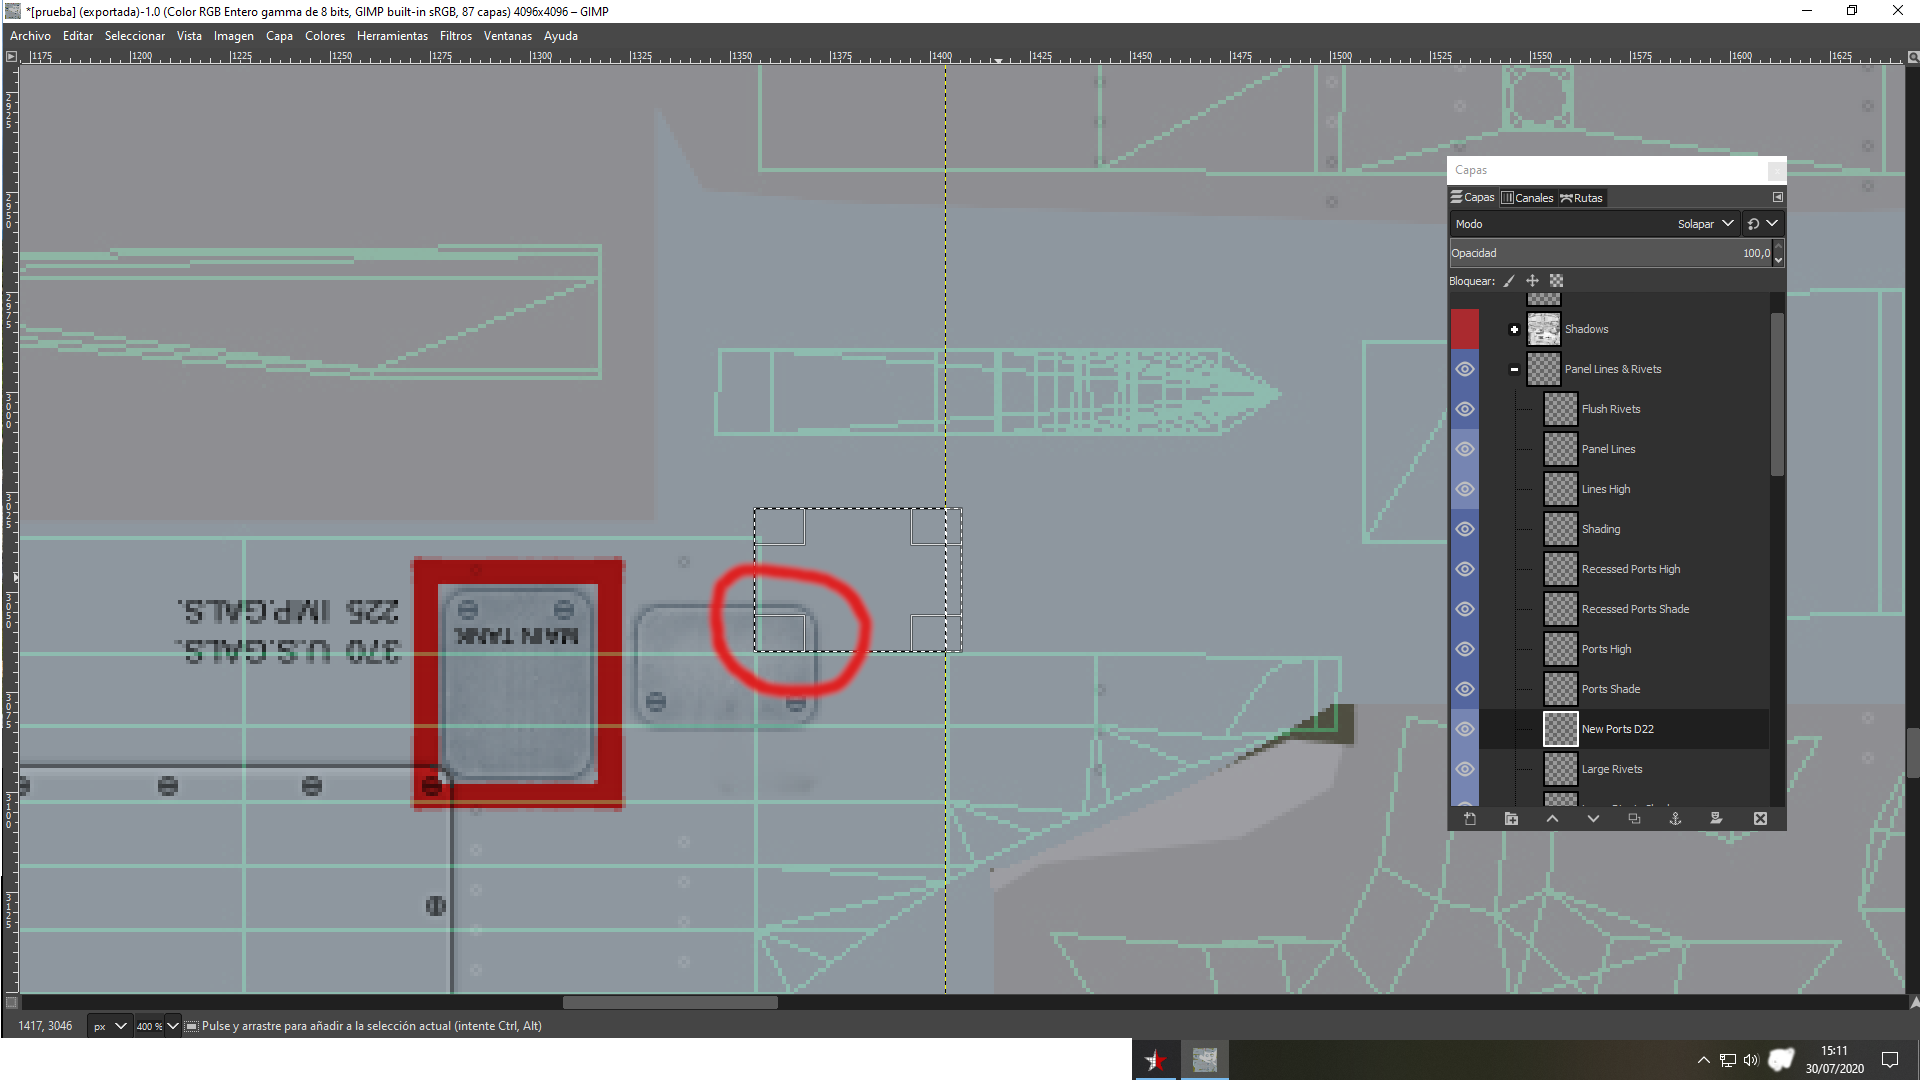
Task: Toggle lock alpha channel checkerboard icon
Action: click(1556, 281)
